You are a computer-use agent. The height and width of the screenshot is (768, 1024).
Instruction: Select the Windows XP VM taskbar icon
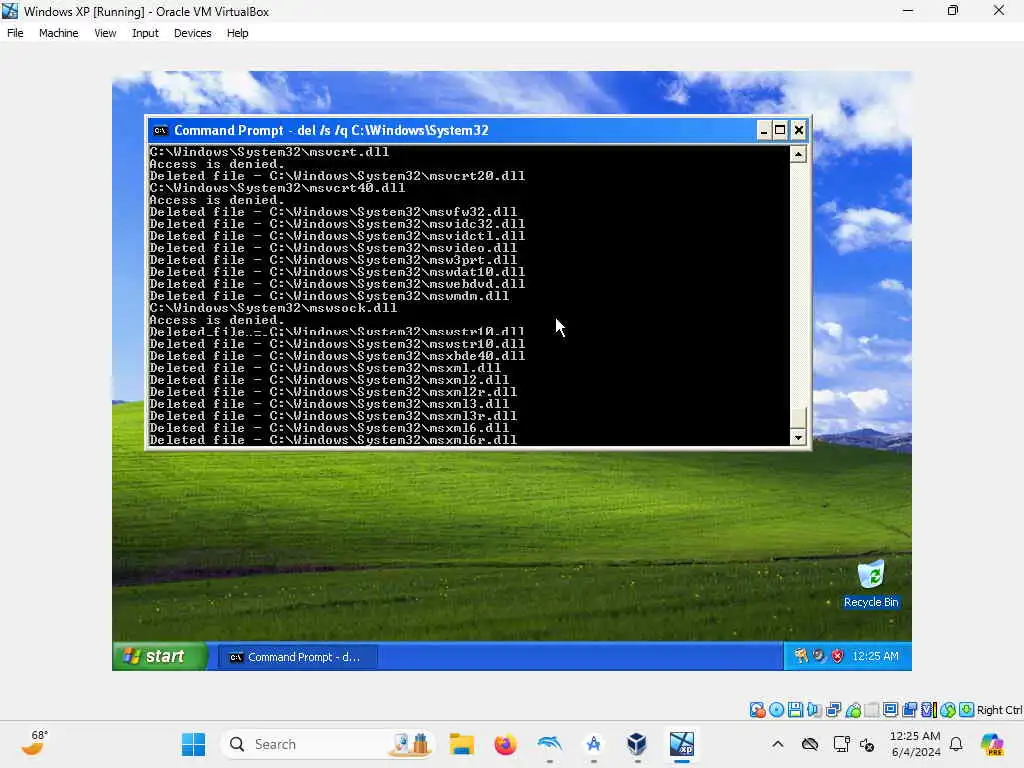(x=681, y=744)
